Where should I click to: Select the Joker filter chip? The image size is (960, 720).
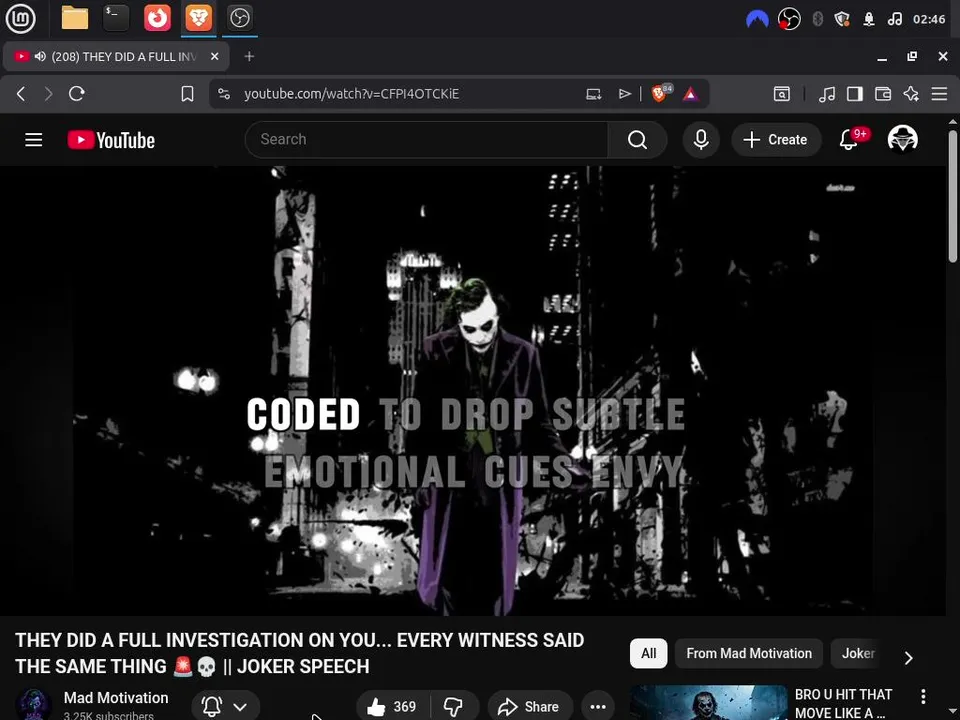click(x=858, y=653)
